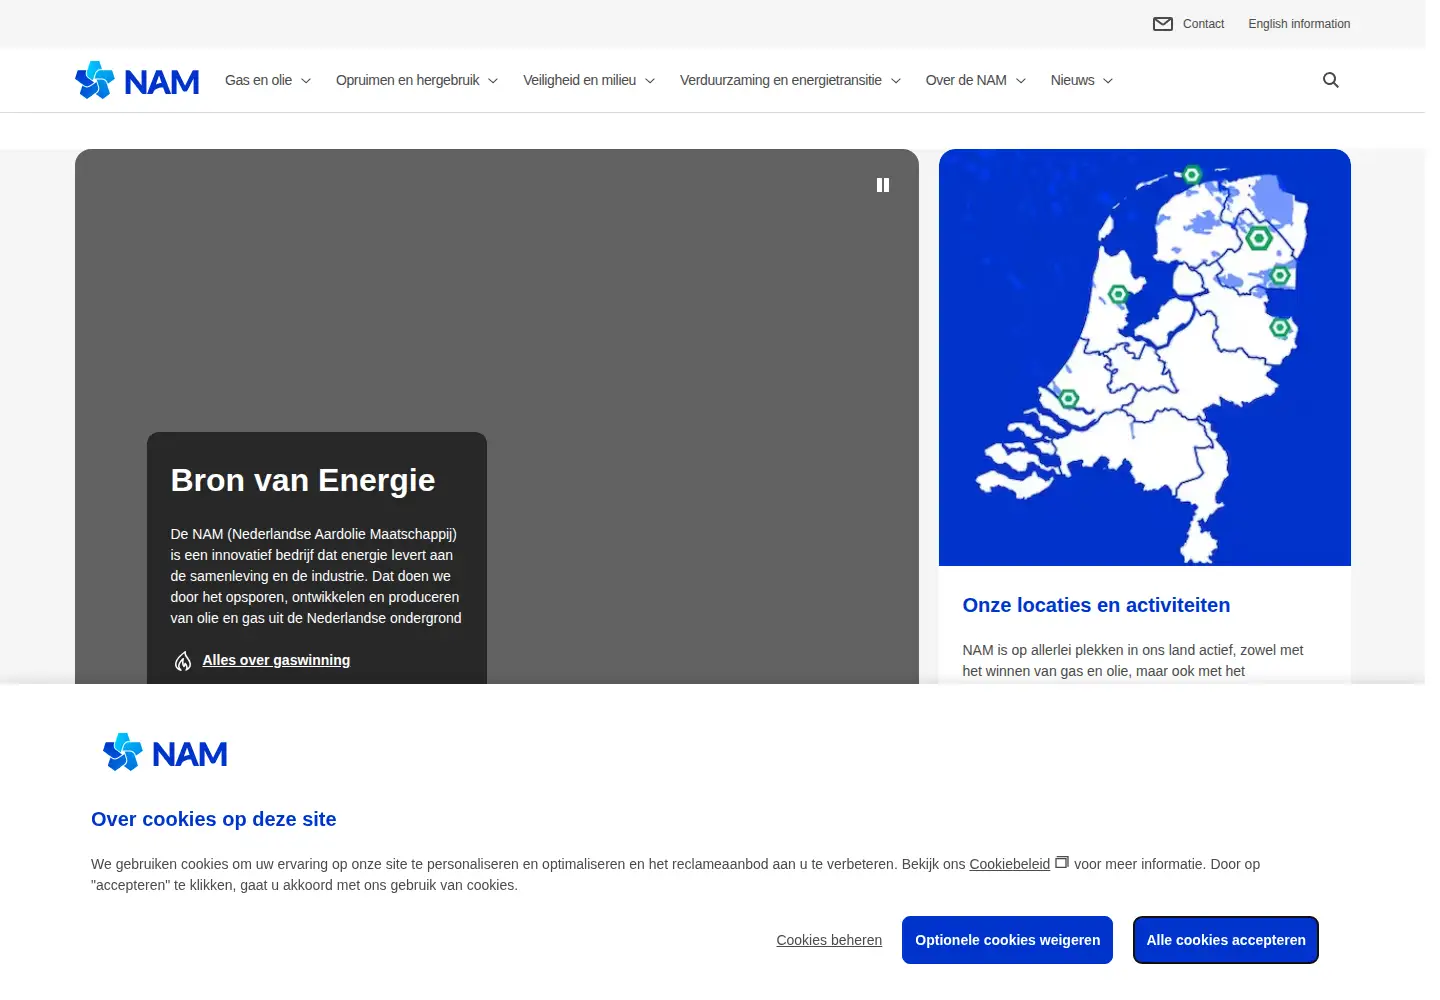Click the external-link icon after Cookiebeleid

coord(1062,862)
